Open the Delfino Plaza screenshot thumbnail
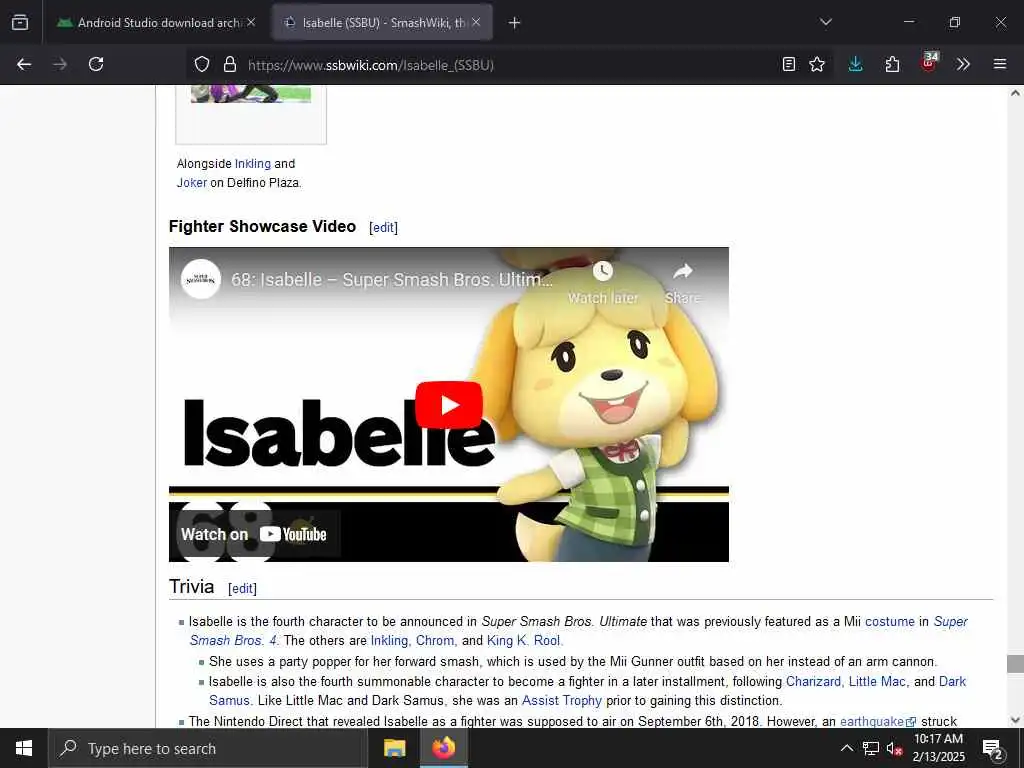The height and width of the screenshot is (768, 1024). [x=251, y=95]
